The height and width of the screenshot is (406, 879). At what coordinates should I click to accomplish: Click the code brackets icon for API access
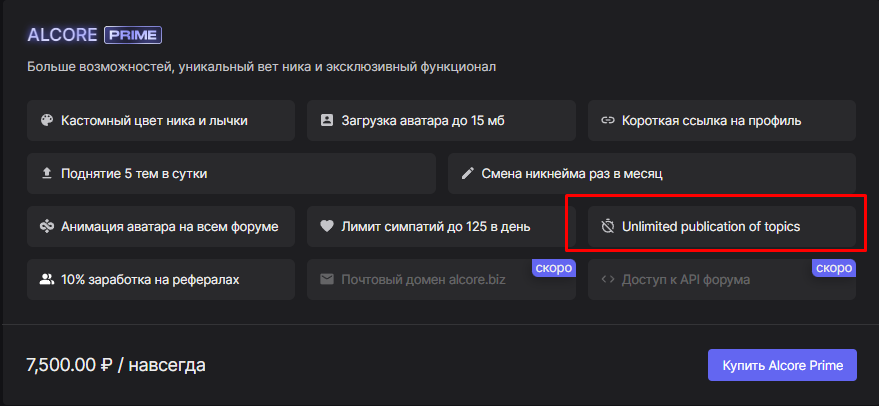coord(607,279)
